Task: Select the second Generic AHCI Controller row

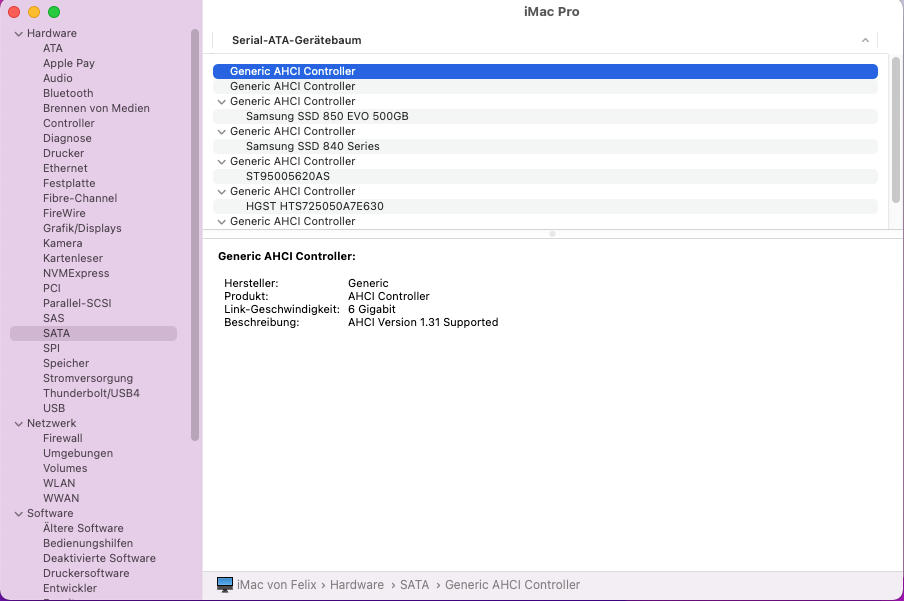Action: [545, 87]
